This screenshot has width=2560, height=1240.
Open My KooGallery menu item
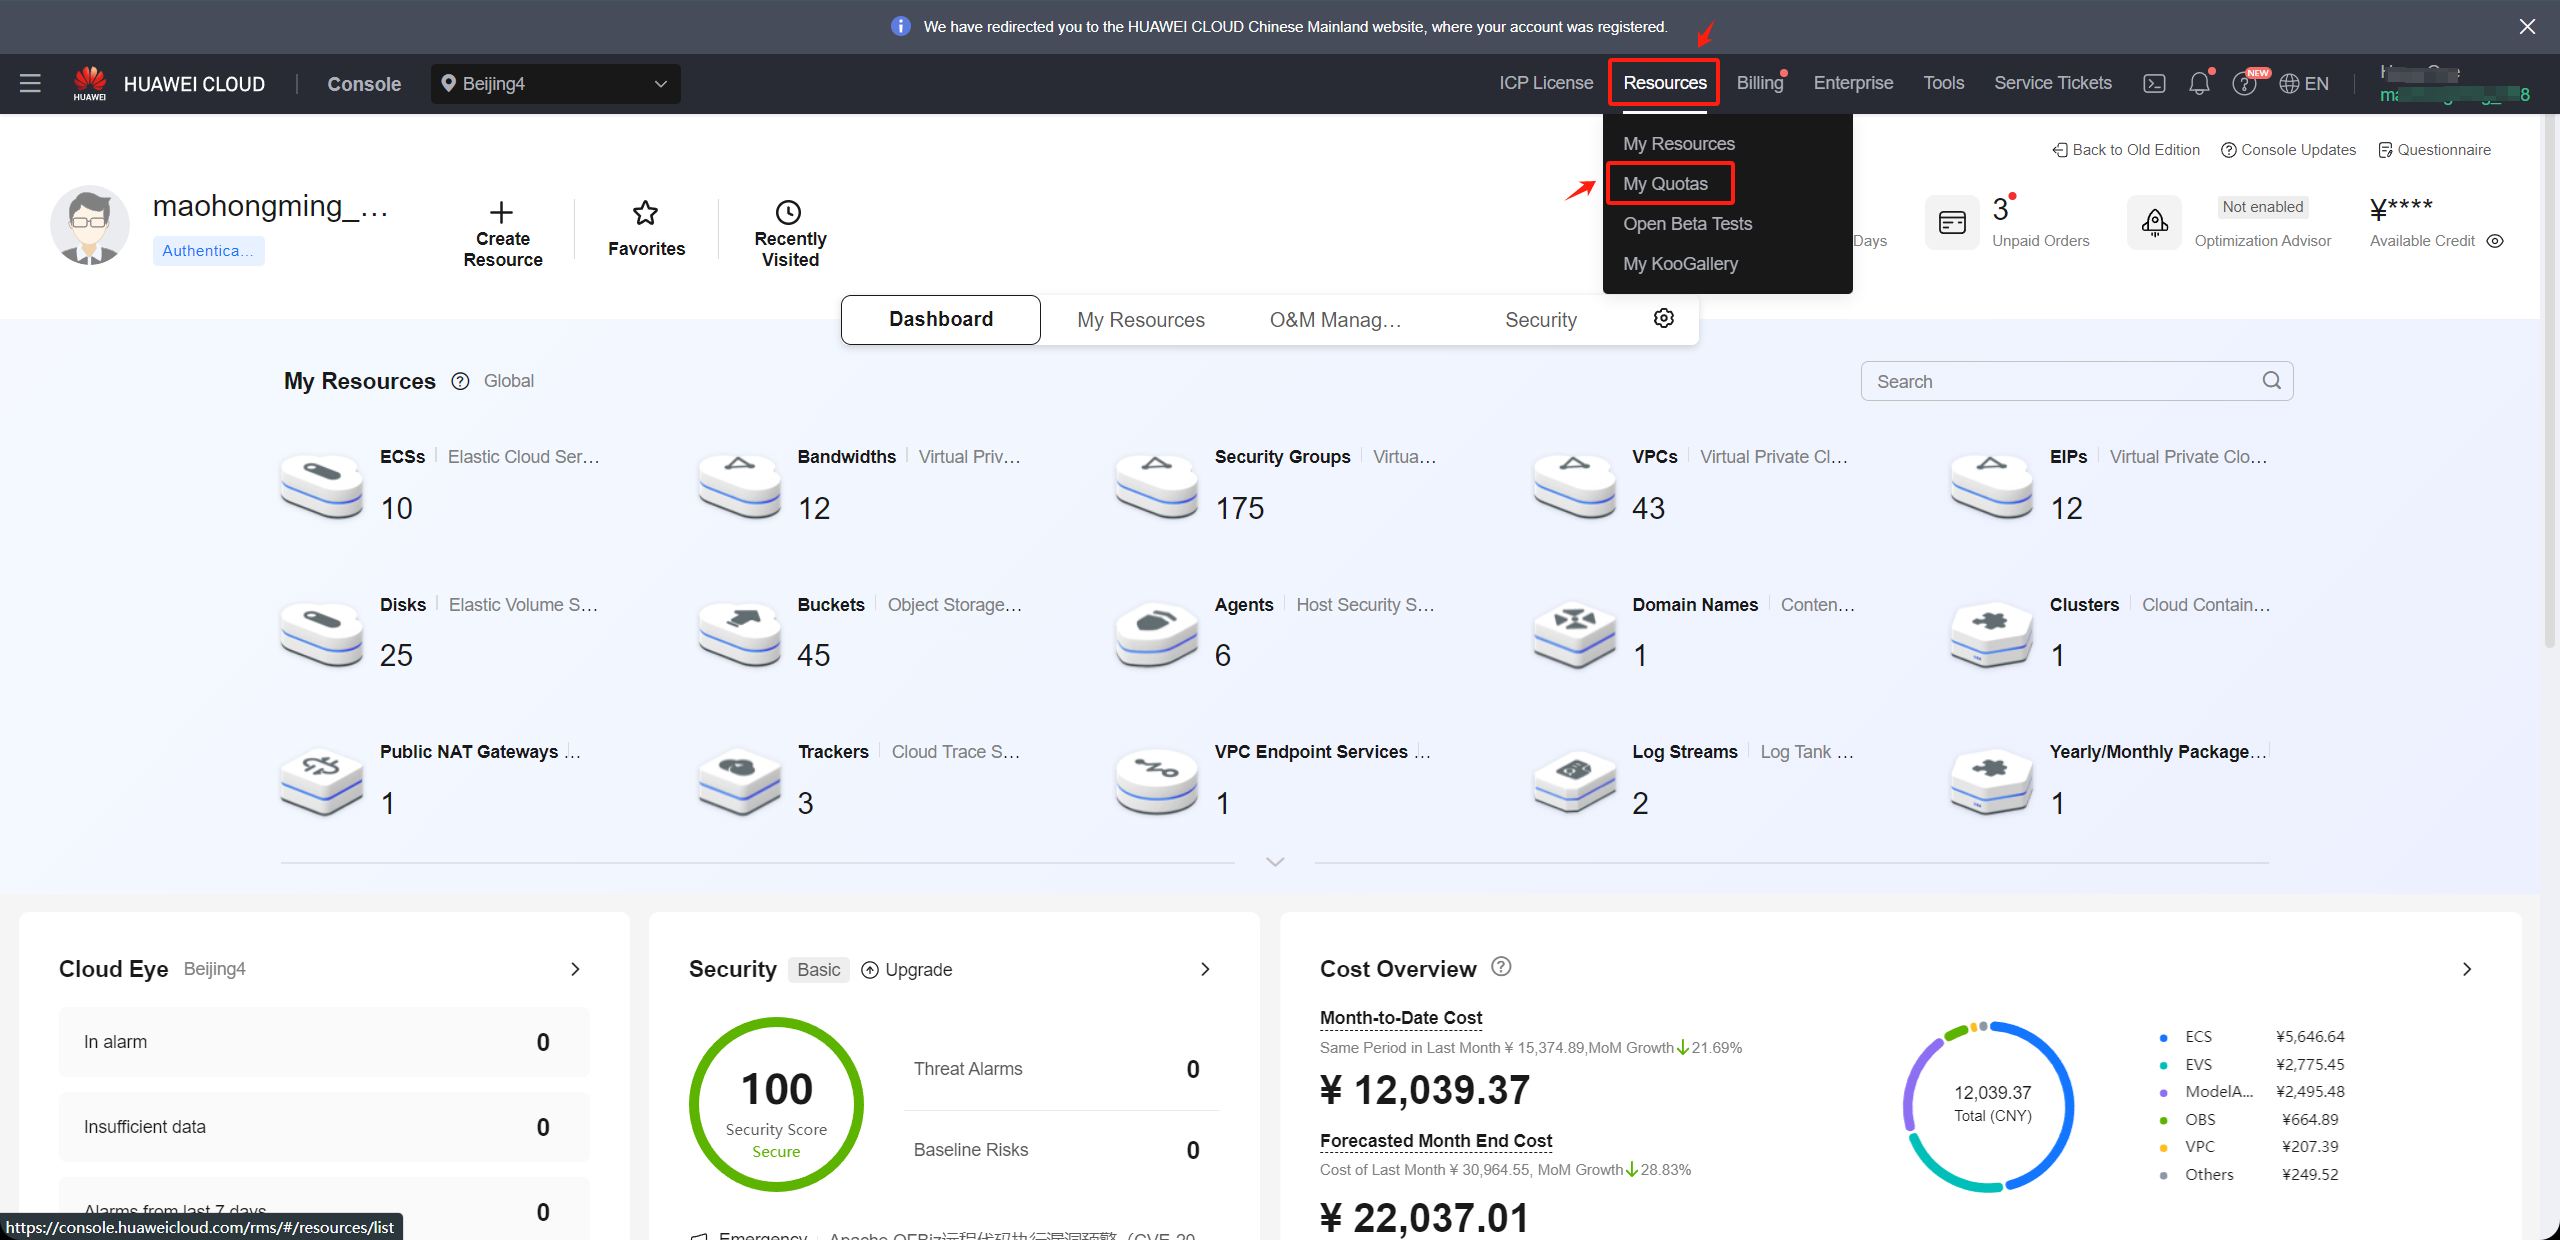pyautogui.click(x=1680, y=264)
